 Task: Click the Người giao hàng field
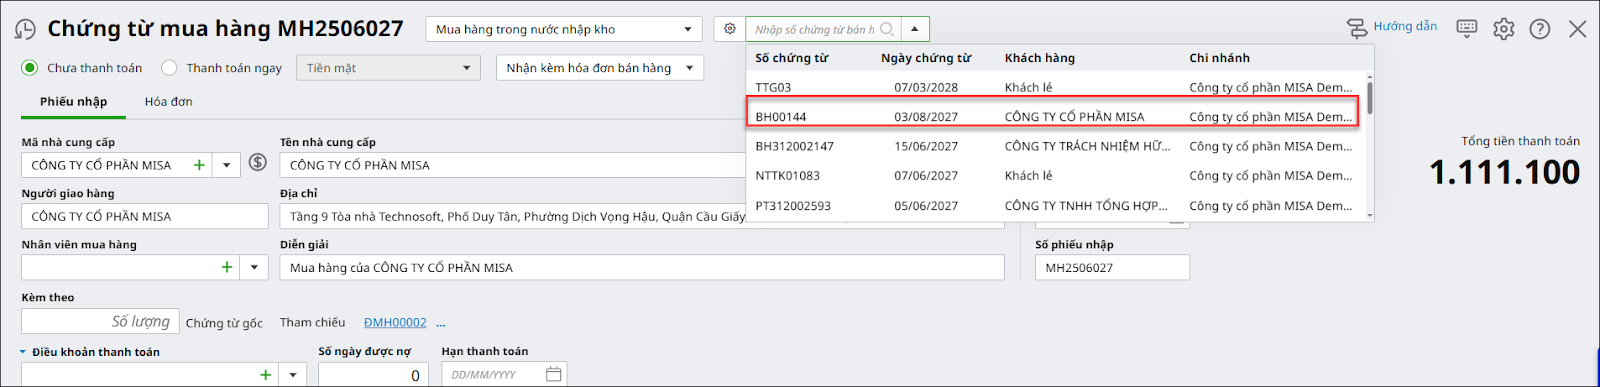145,216
